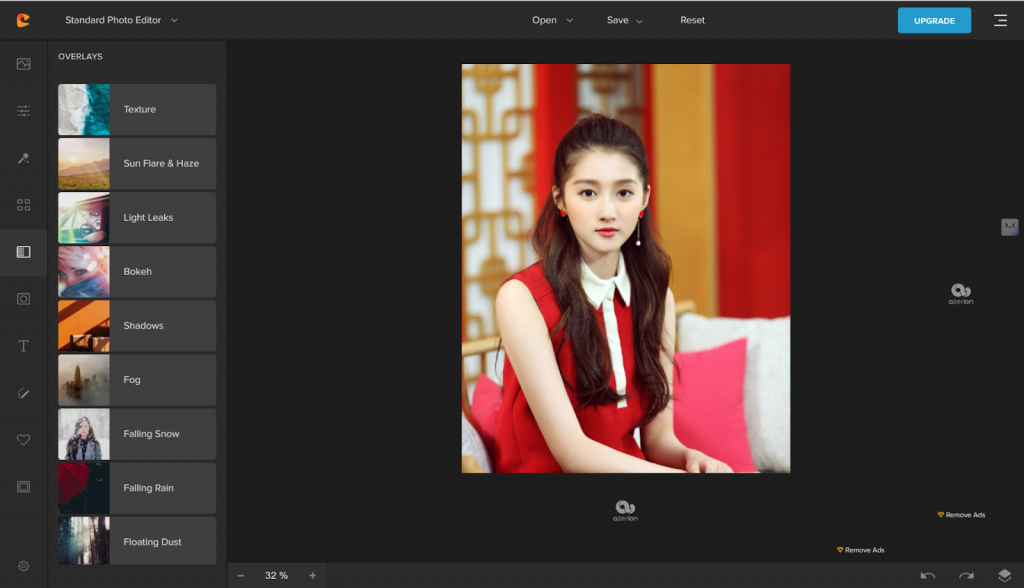Click the redo arrow
1024x588 pixels.
[x=966, y=575]
